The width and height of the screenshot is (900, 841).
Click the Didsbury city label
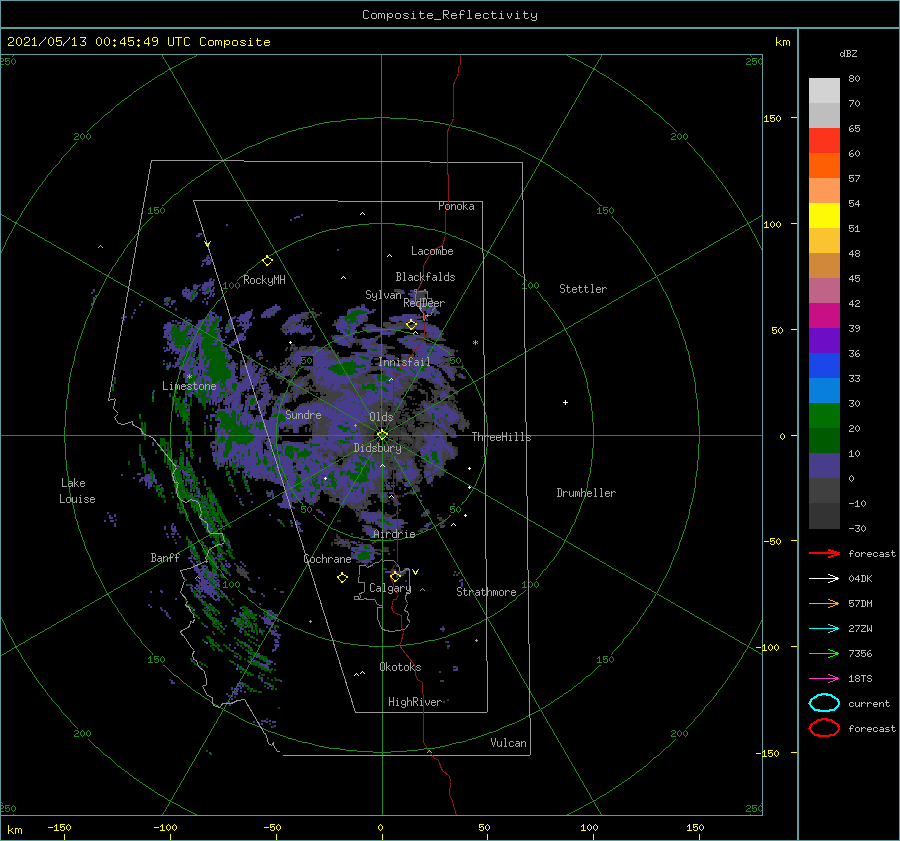[378, 448]
